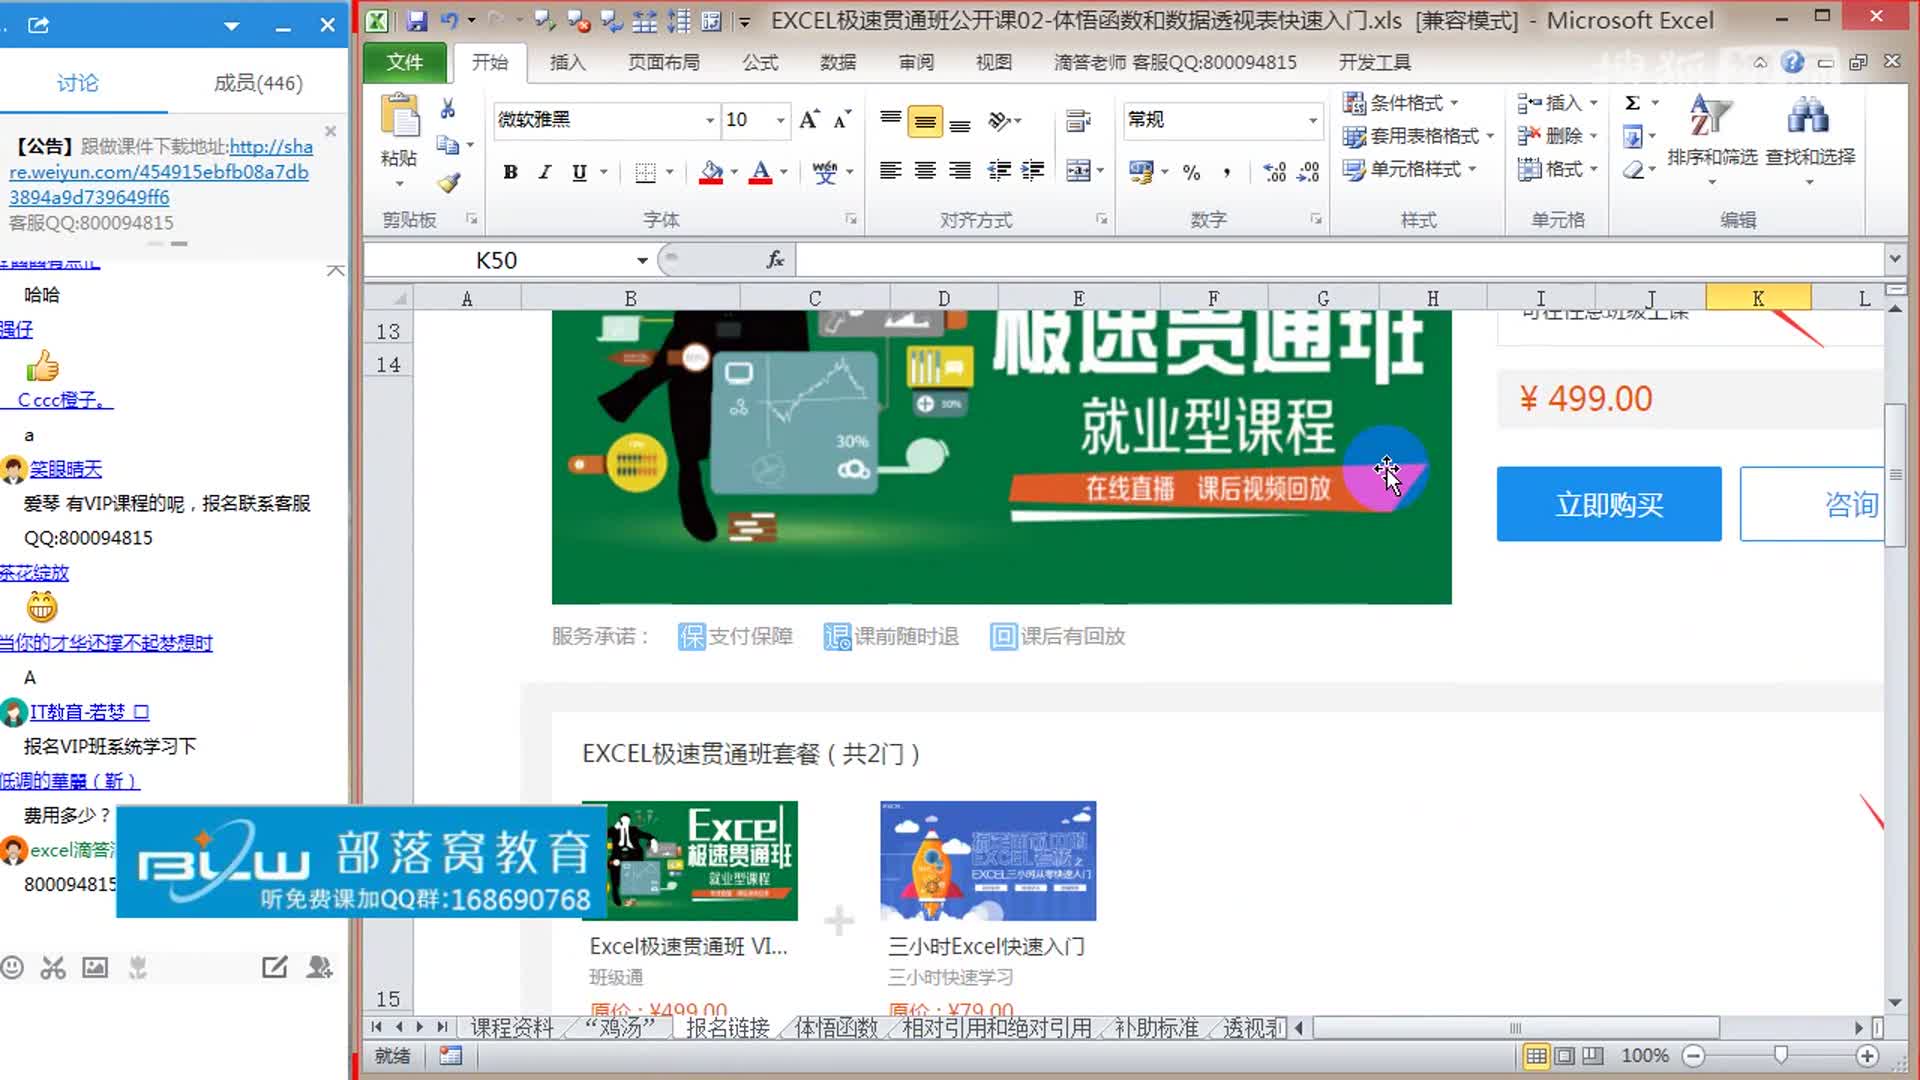Open the File tab
Image resolution: width=1920 pixels, height=1080 pixels.
point(405,62)
